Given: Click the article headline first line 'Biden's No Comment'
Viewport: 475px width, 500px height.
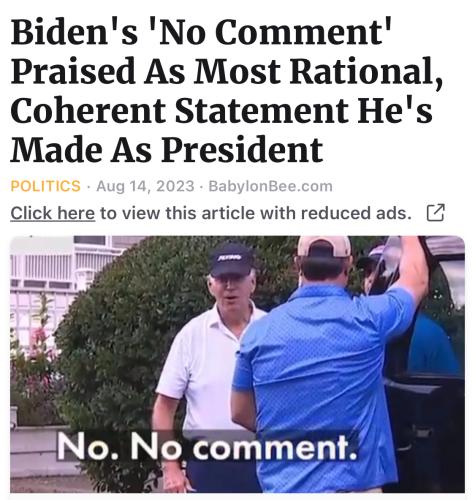Looking at the screenshot, I should 201,32.
